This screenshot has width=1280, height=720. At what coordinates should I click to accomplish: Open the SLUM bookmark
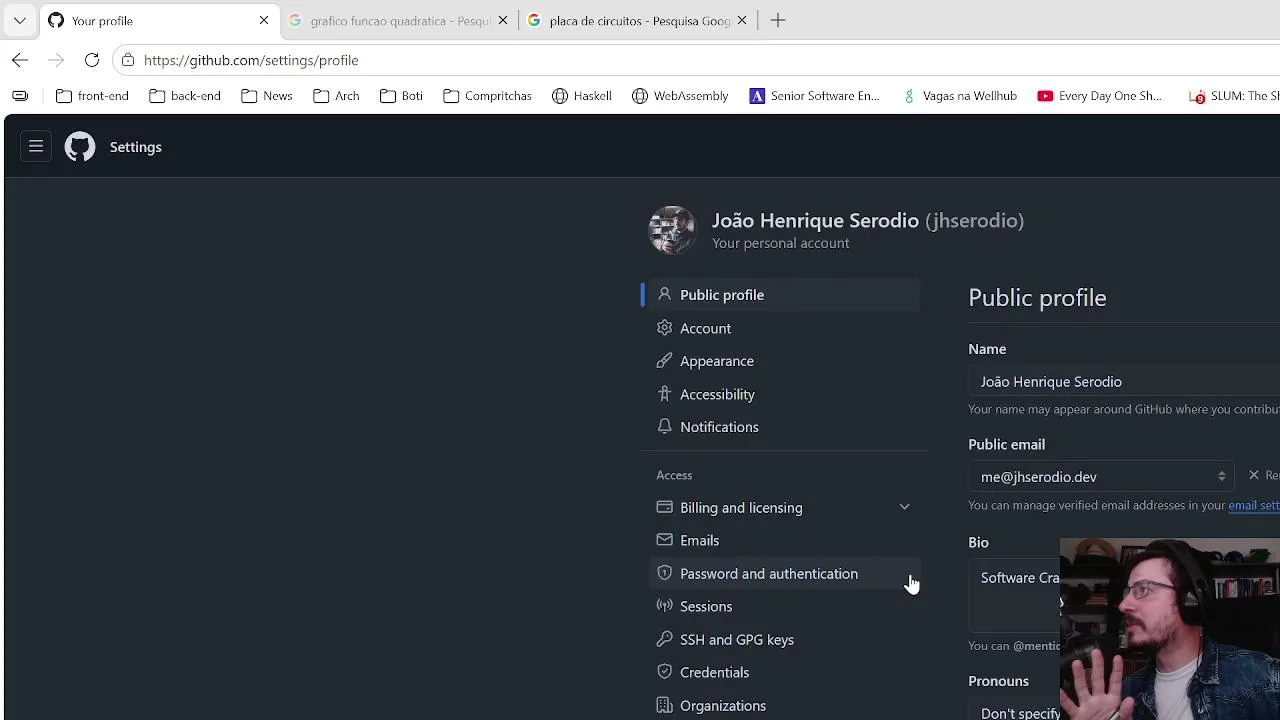1233,96
